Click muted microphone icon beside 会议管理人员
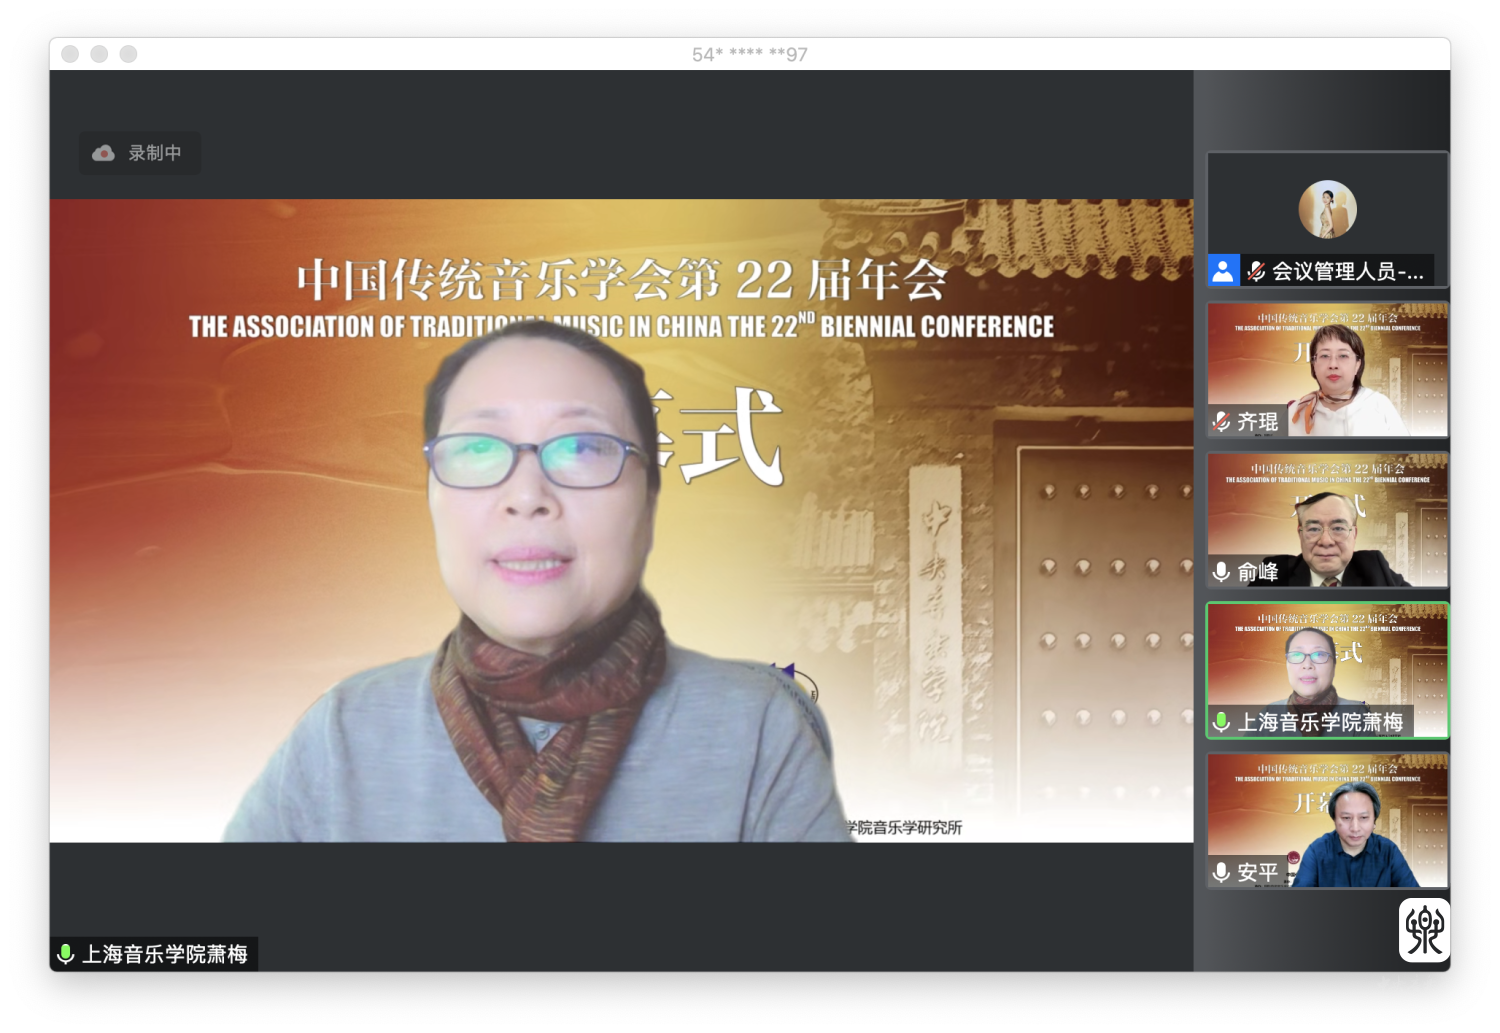Screen dimensions: 1500x1033 (1256, 271)
